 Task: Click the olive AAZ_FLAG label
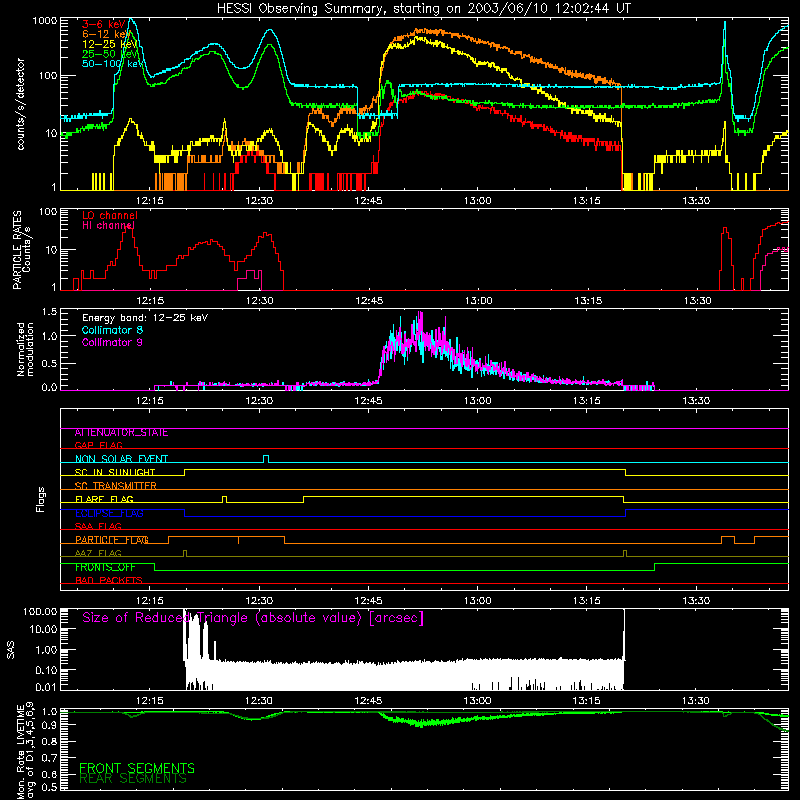[98, 554]
